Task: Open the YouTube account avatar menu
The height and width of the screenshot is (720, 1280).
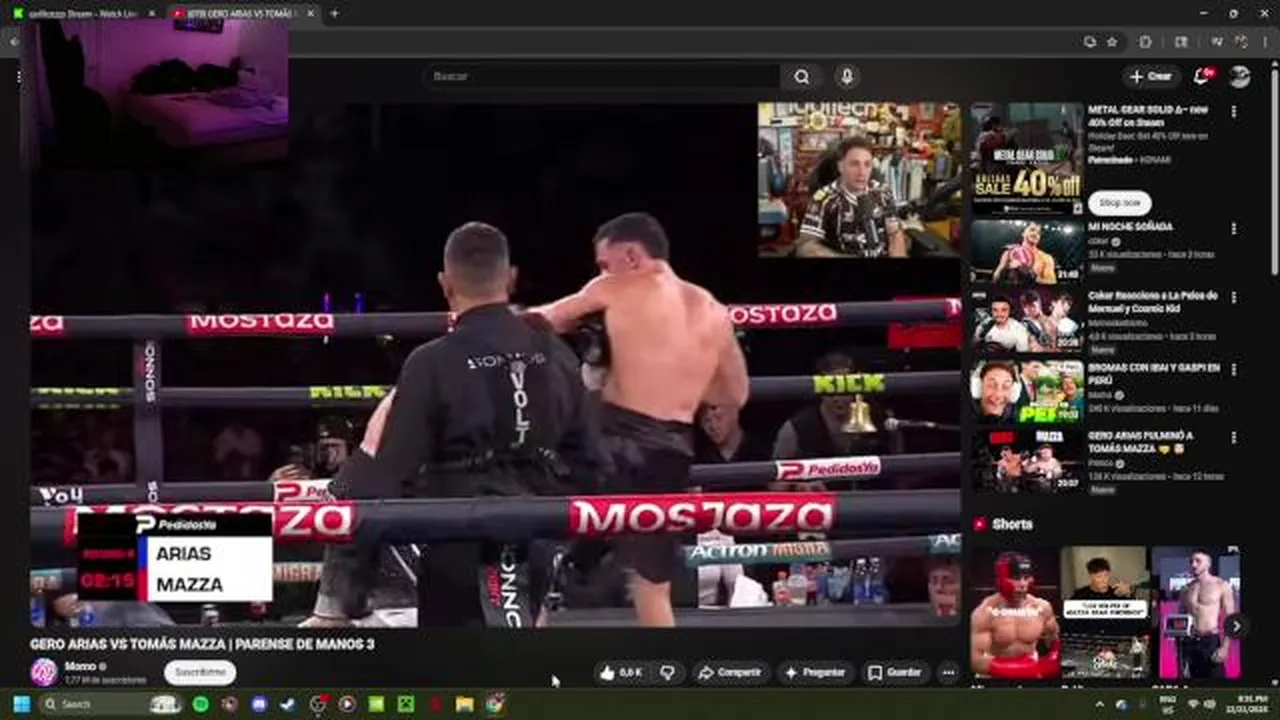Action: 1240,77
